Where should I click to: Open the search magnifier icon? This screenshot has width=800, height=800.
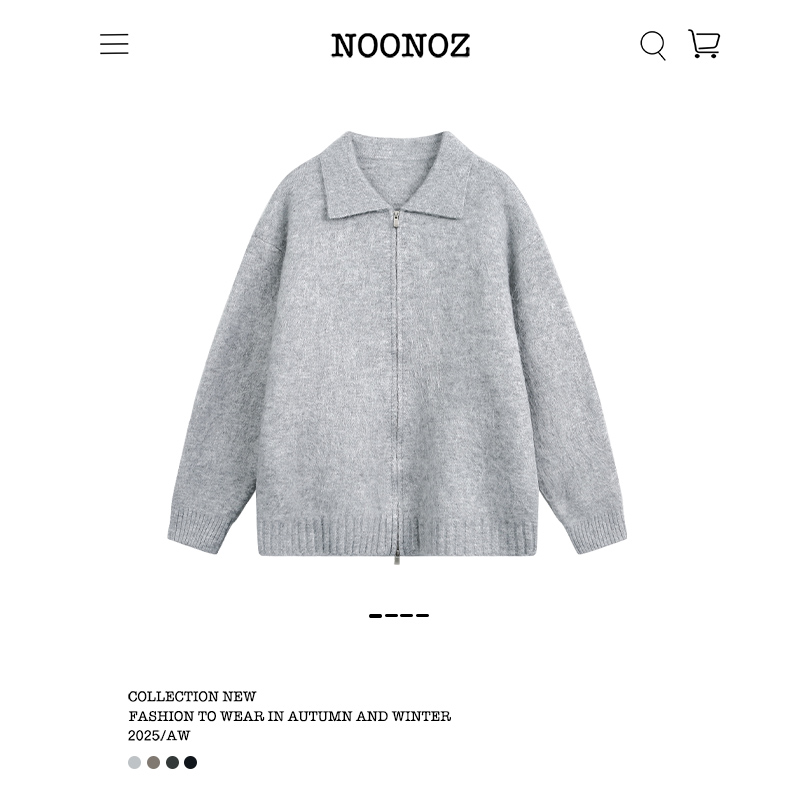click(x=653, y=45)
